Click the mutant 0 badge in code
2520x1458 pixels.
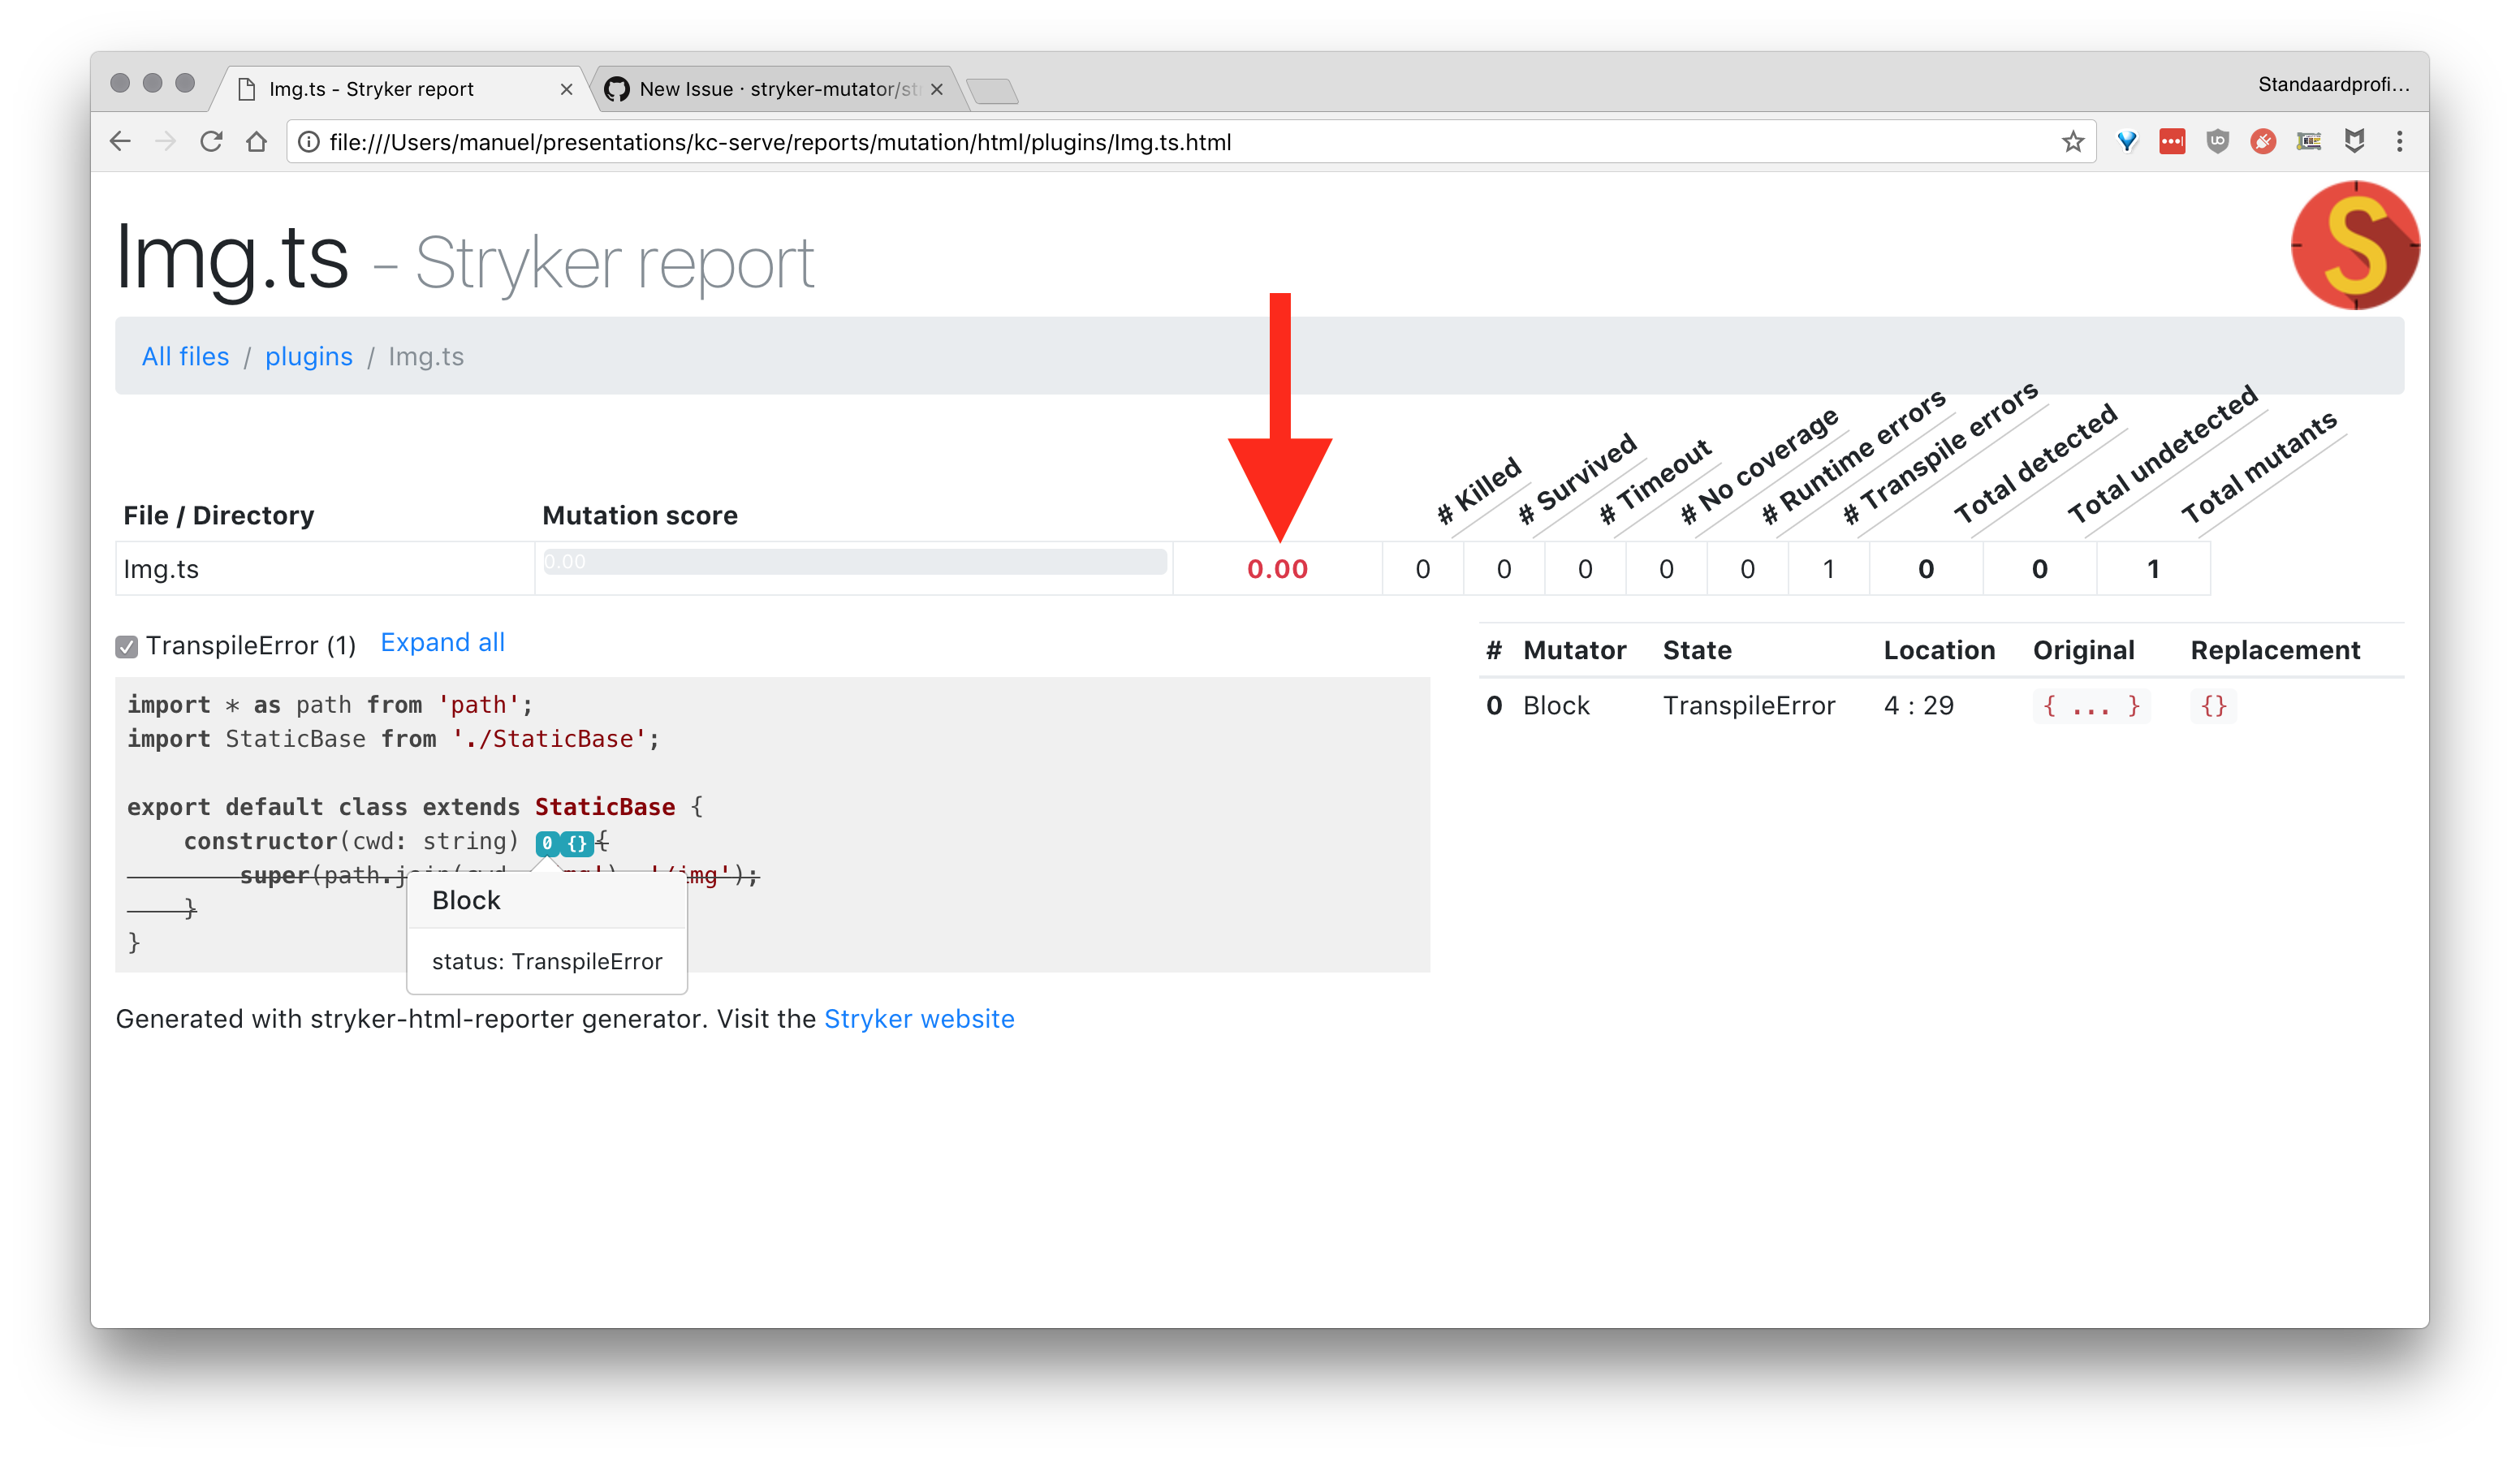tap(547, 843)
